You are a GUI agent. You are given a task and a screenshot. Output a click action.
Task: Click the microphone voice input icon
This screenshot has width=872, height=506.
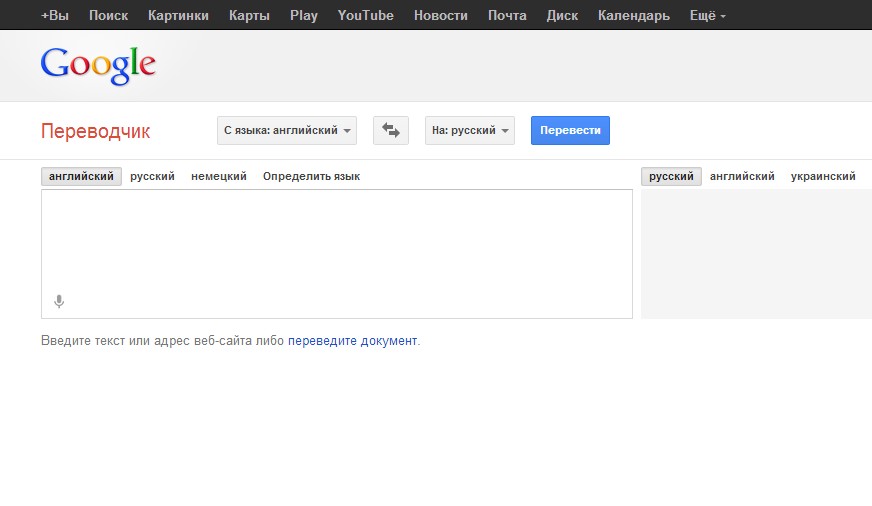click(x=59, y=301)
